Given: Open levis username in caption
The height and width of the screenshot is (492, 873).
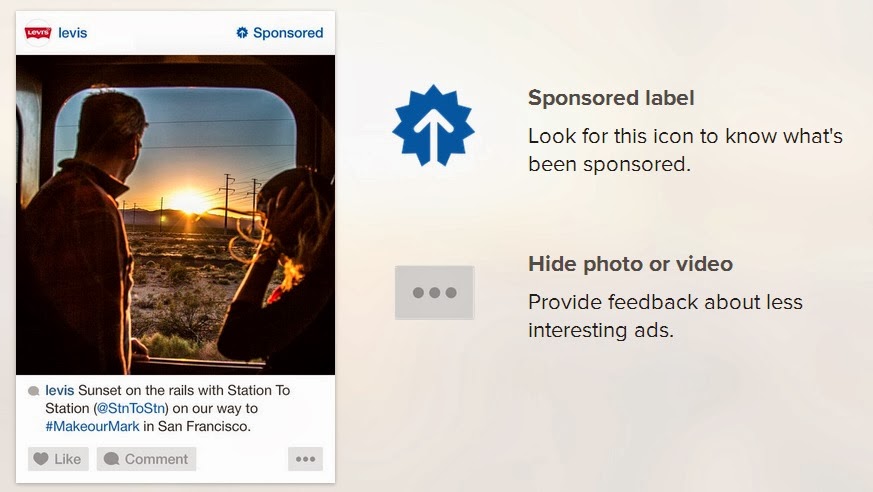Looking at the screenshot, I should coord(60,390).
